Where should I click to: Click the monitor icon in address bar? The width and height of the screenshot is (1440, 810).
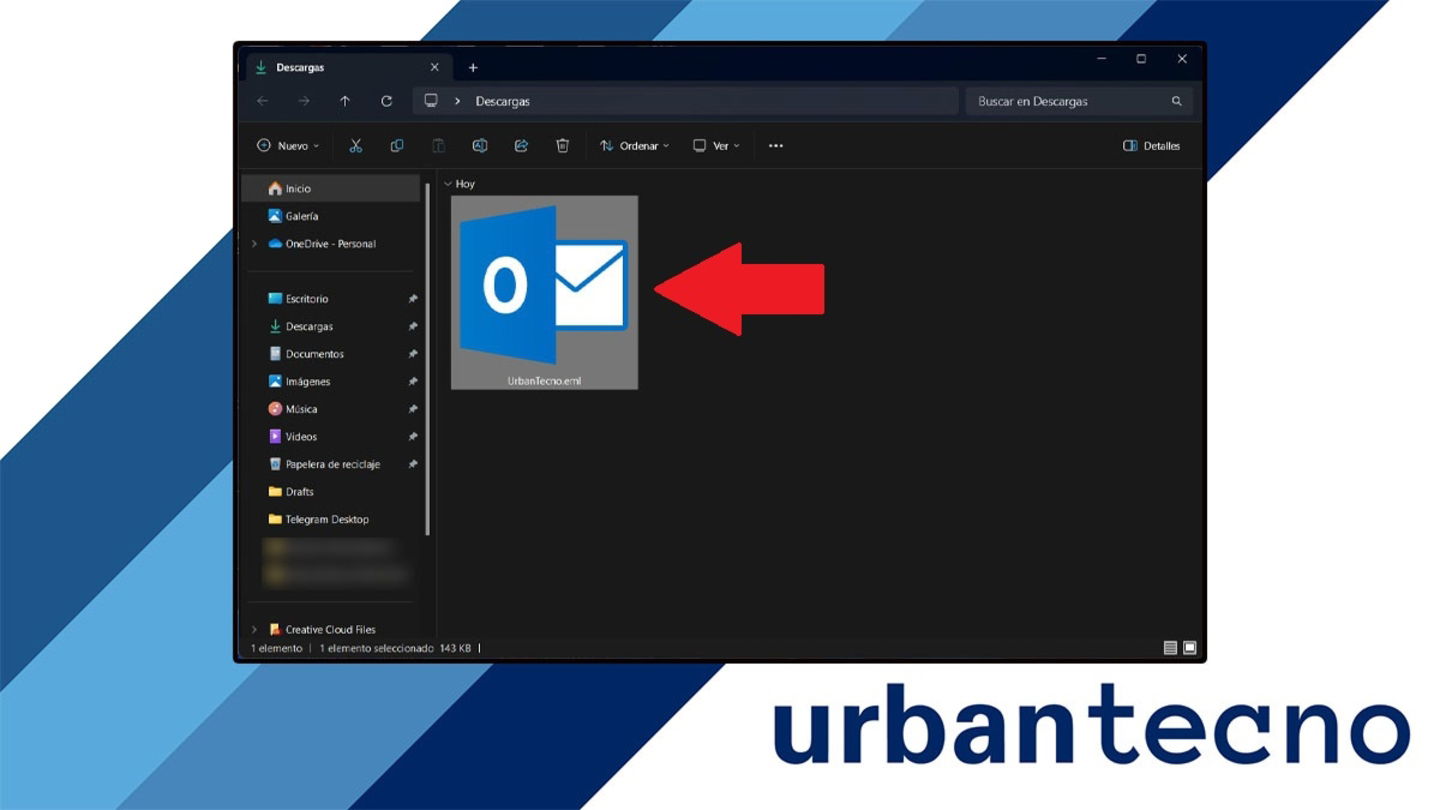pyautogui.click(x=431, y=101)
